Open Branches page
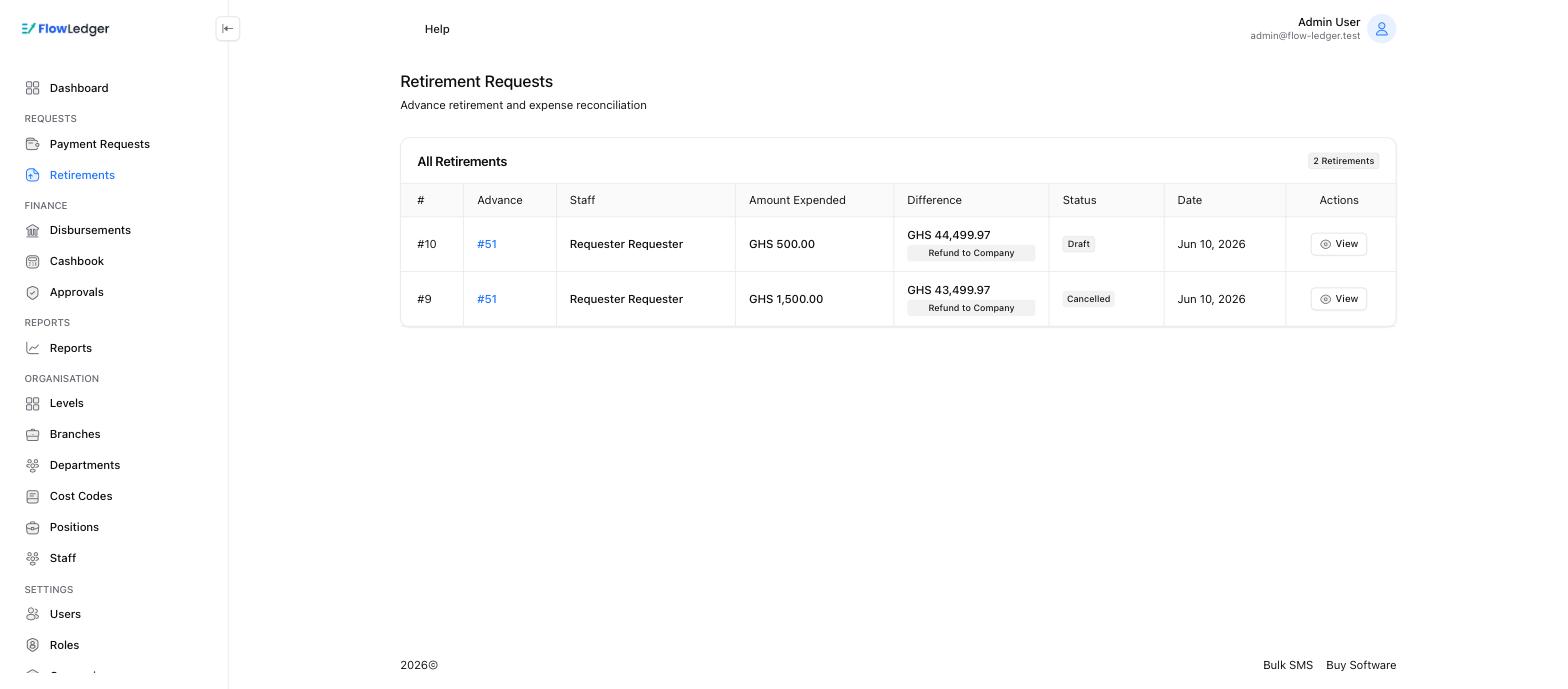The height and width of the screenshot is (689, 1568). click(75, 434)
